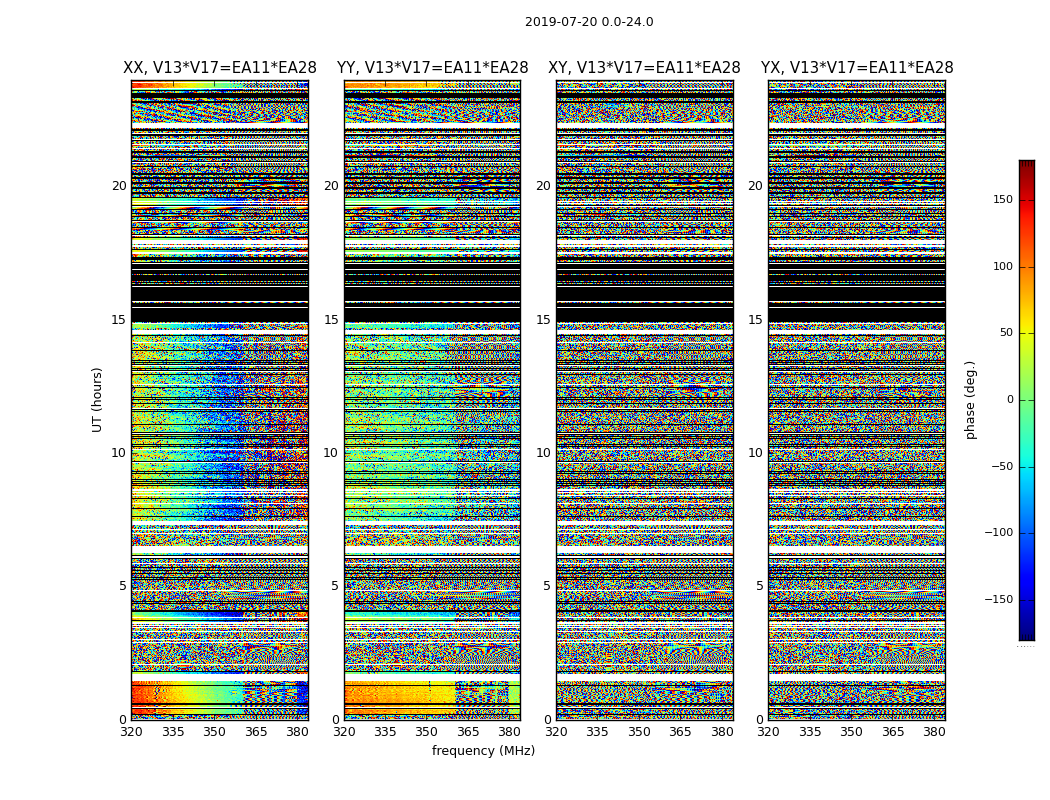
Task: Click the 350 frequency tick under XX panel
Action: (x=214, y=732)
